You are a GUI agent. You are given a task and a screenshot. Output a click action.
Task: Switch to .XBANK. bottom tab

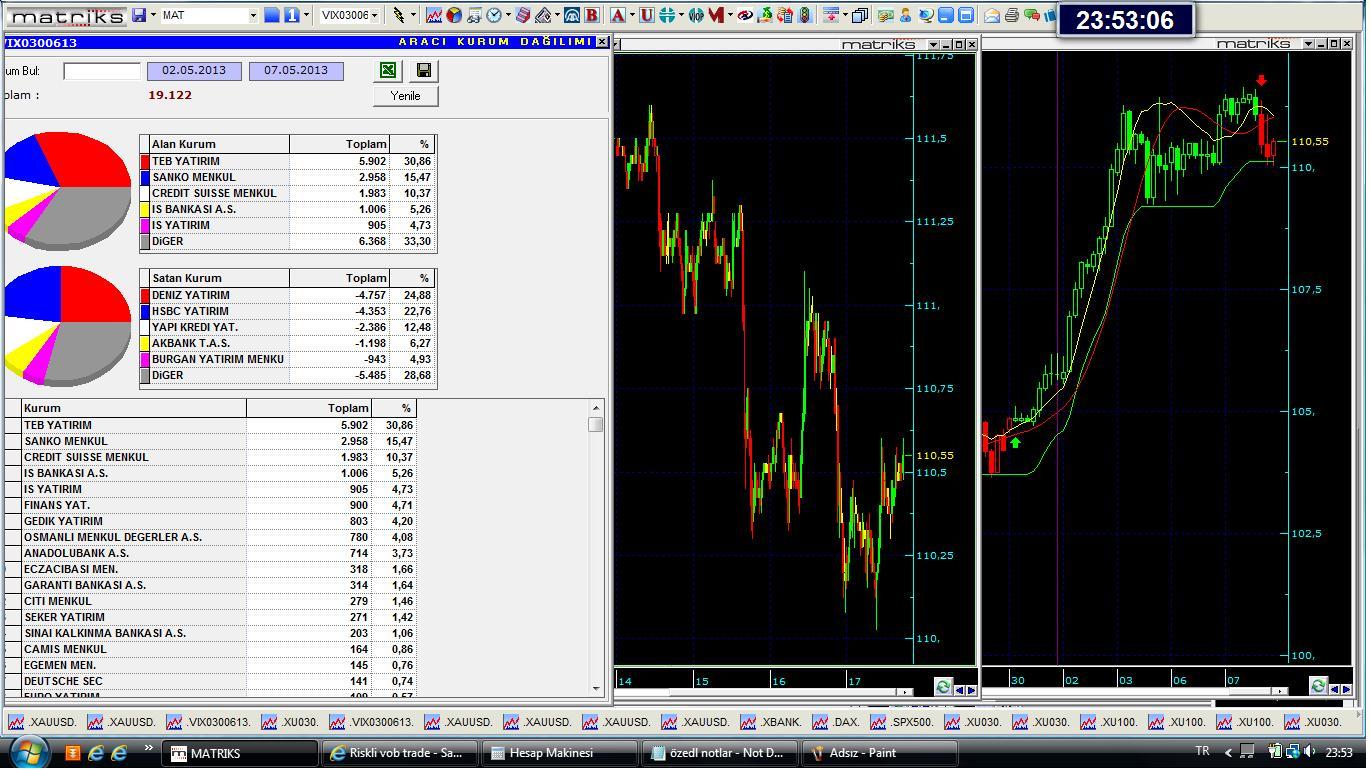770,721
